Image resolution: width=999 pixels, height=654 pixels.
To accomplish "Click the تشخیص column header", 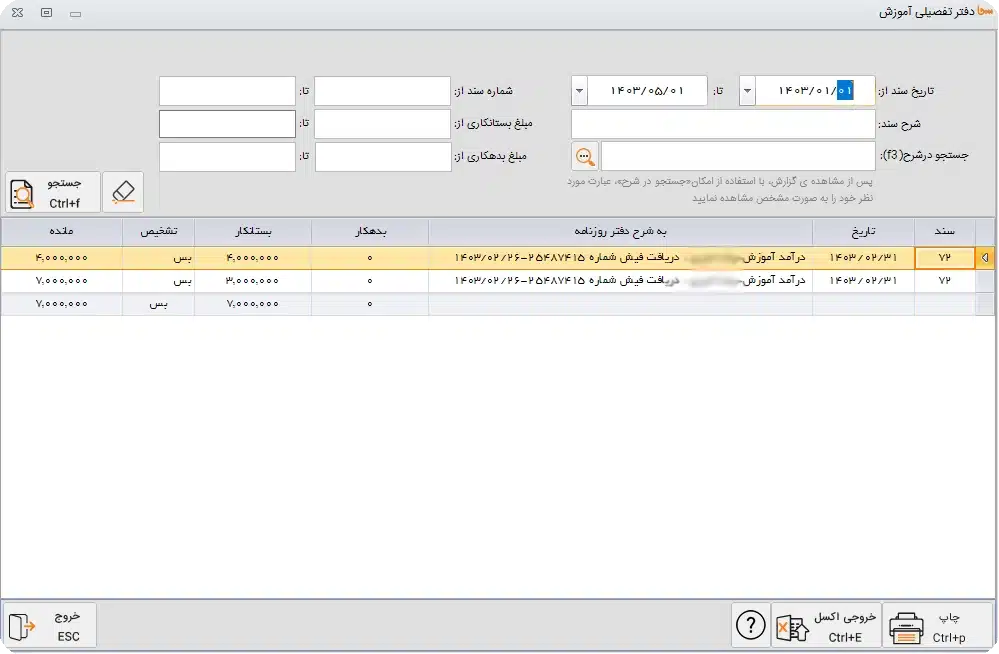I will tap(159, 231).
